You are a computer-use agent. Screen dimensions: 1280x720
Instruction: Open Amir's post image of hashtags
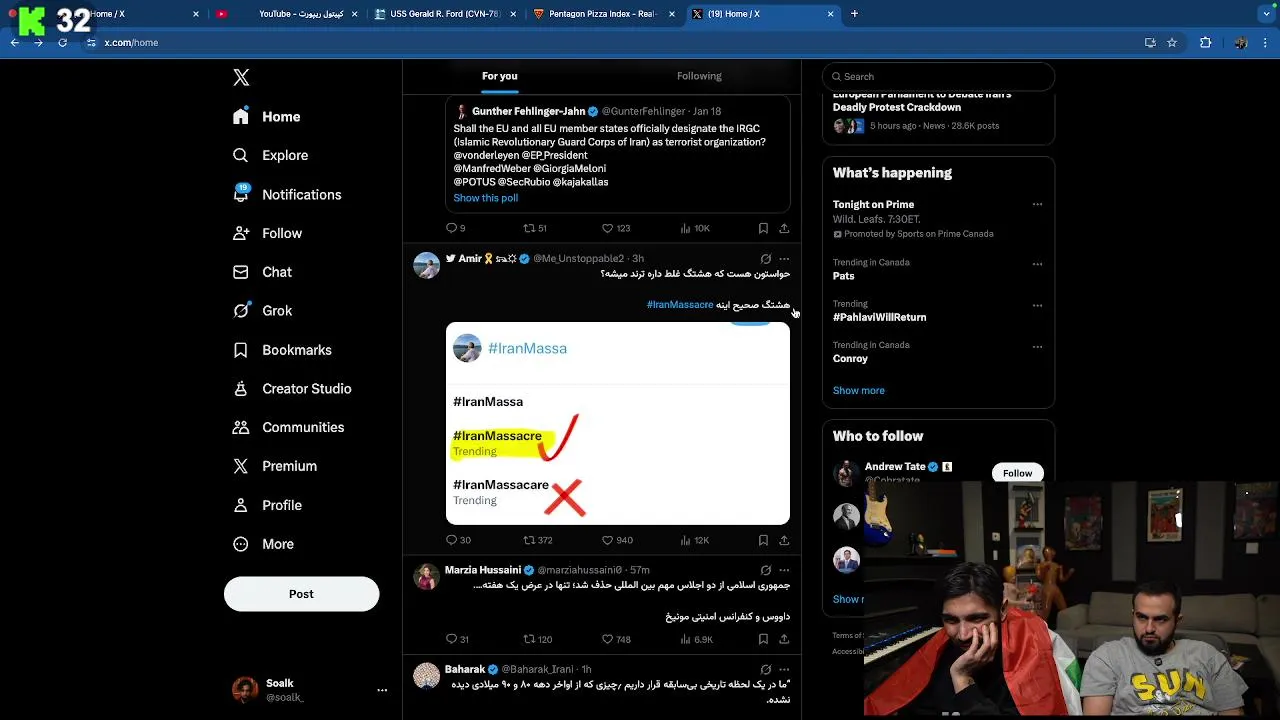(618, 423)
